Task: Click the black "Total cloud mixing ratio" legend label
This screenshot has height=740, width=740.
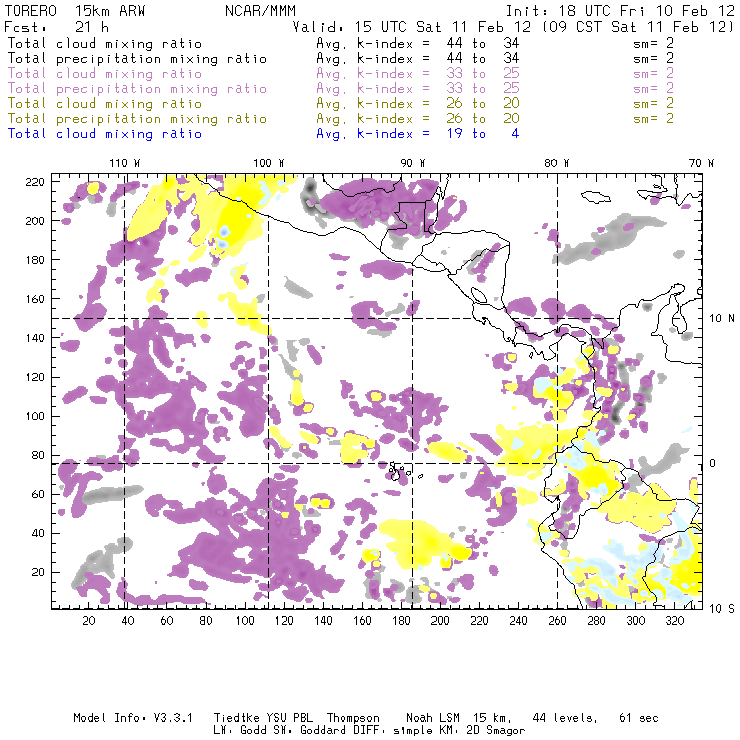Action: [105, 43]
